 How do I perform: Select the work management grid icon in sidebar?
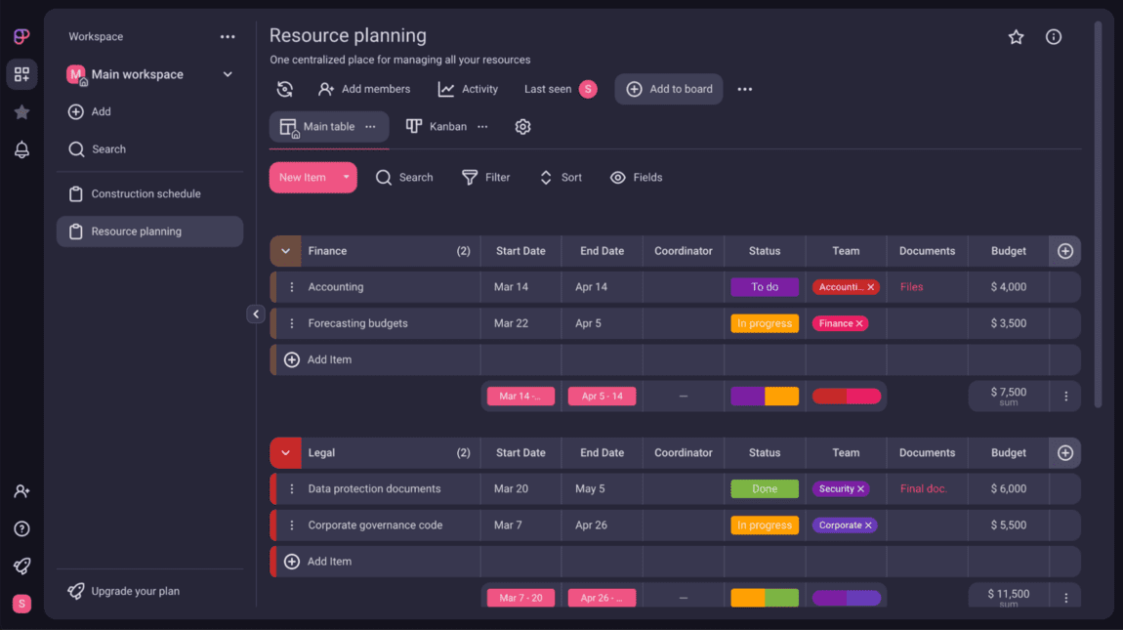pyautogui.click(x=21, y=74)
